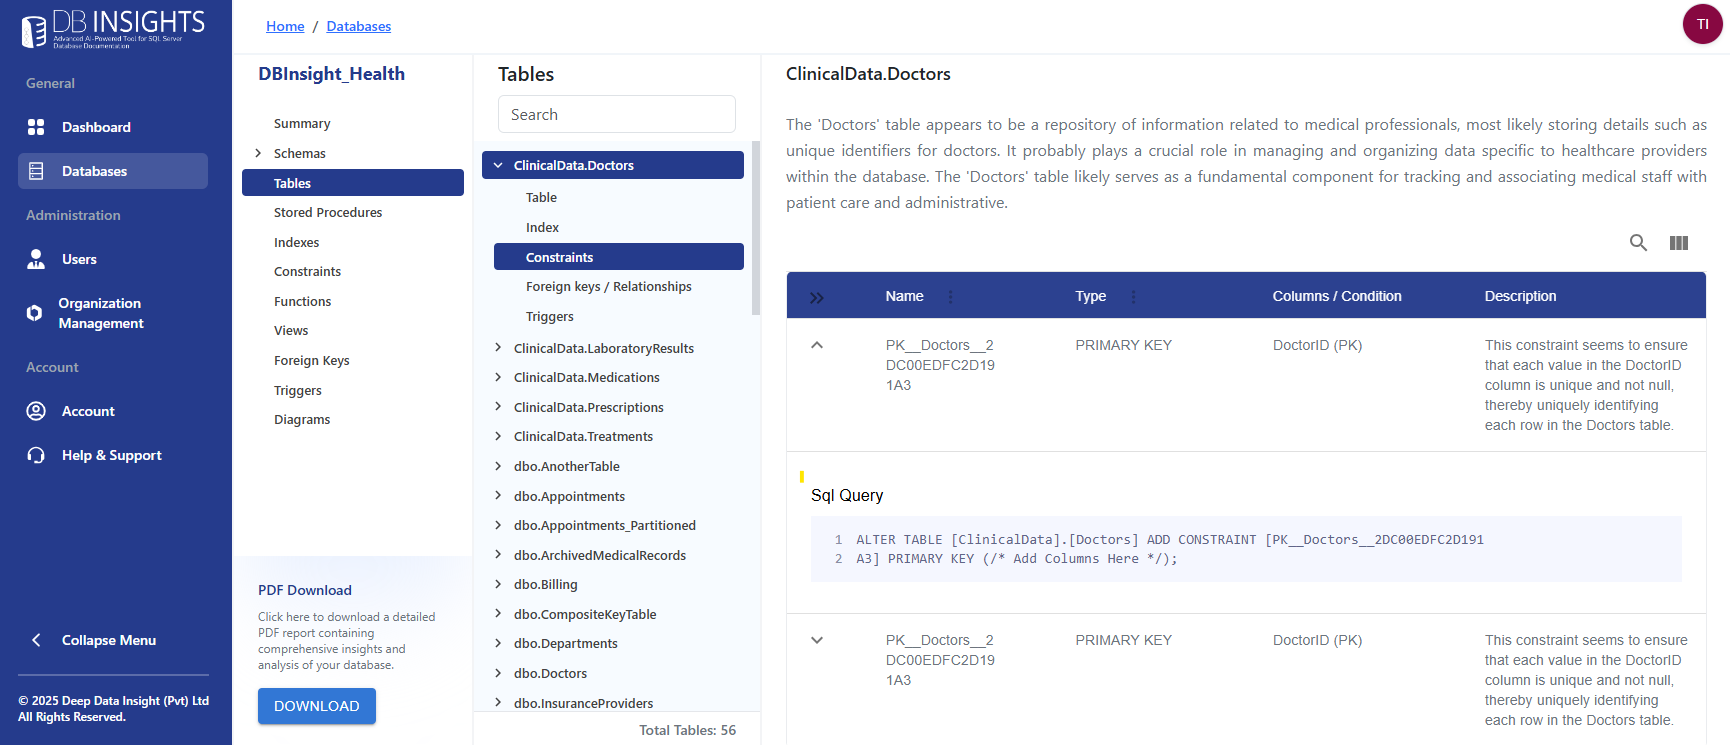This screenshot has width=1730, height=745.
Task: Open the column chooser icon
Action: click(1679, 243)
